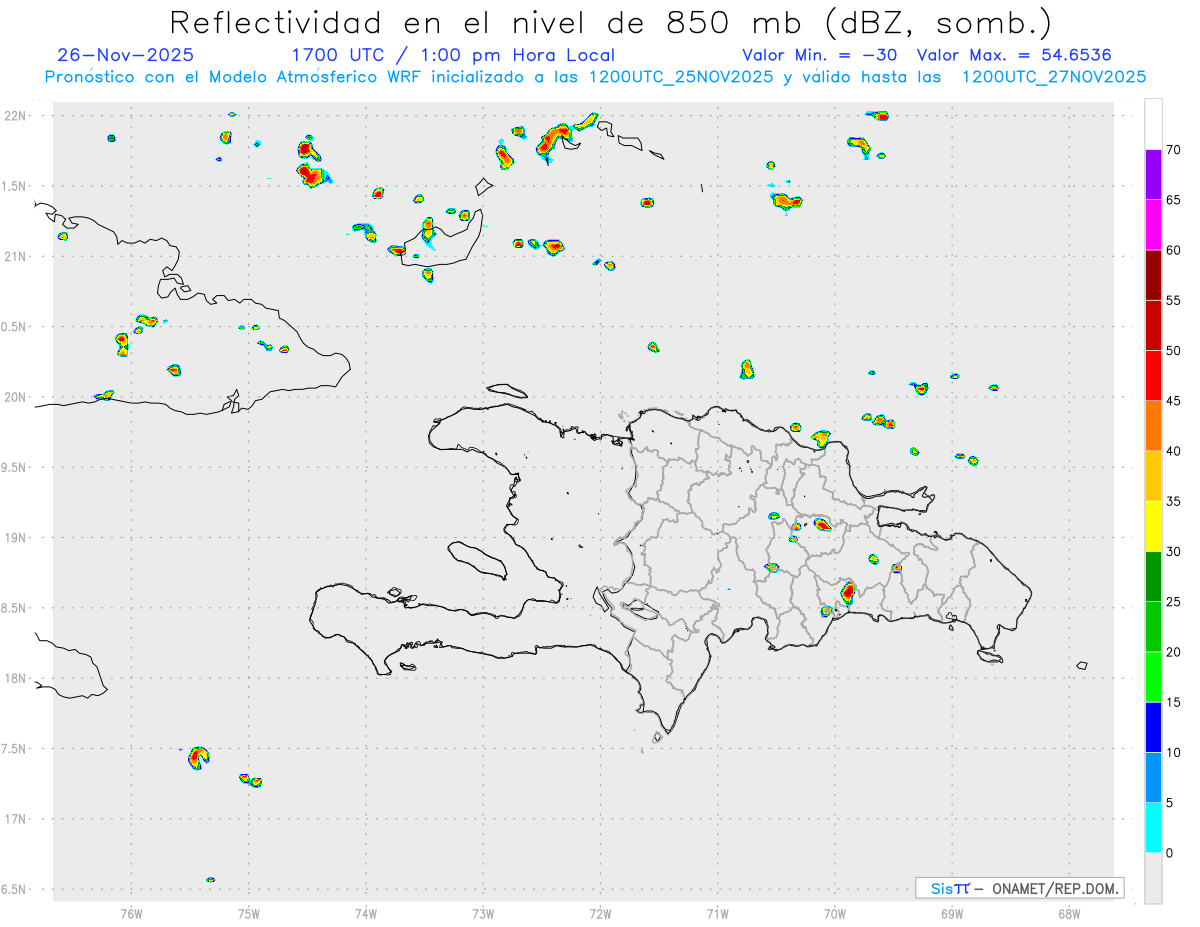Click the longitude axis label '75W'
The height and width of the screenshot is (927, 1200).
point(248,914)
